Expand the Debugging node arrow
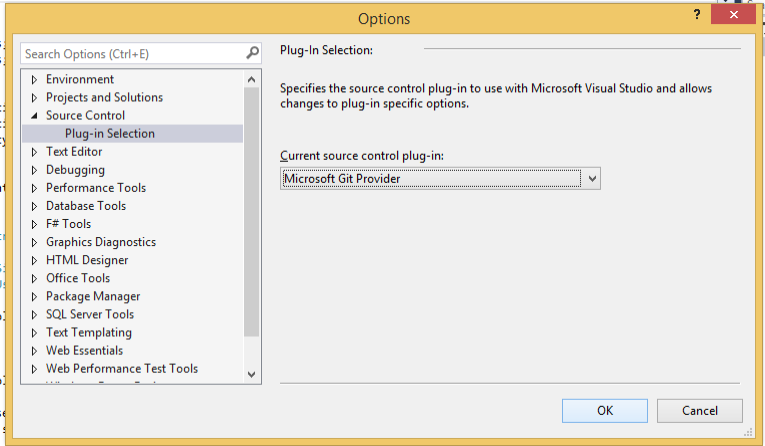The image size is (765, 446). click(35, 170)
